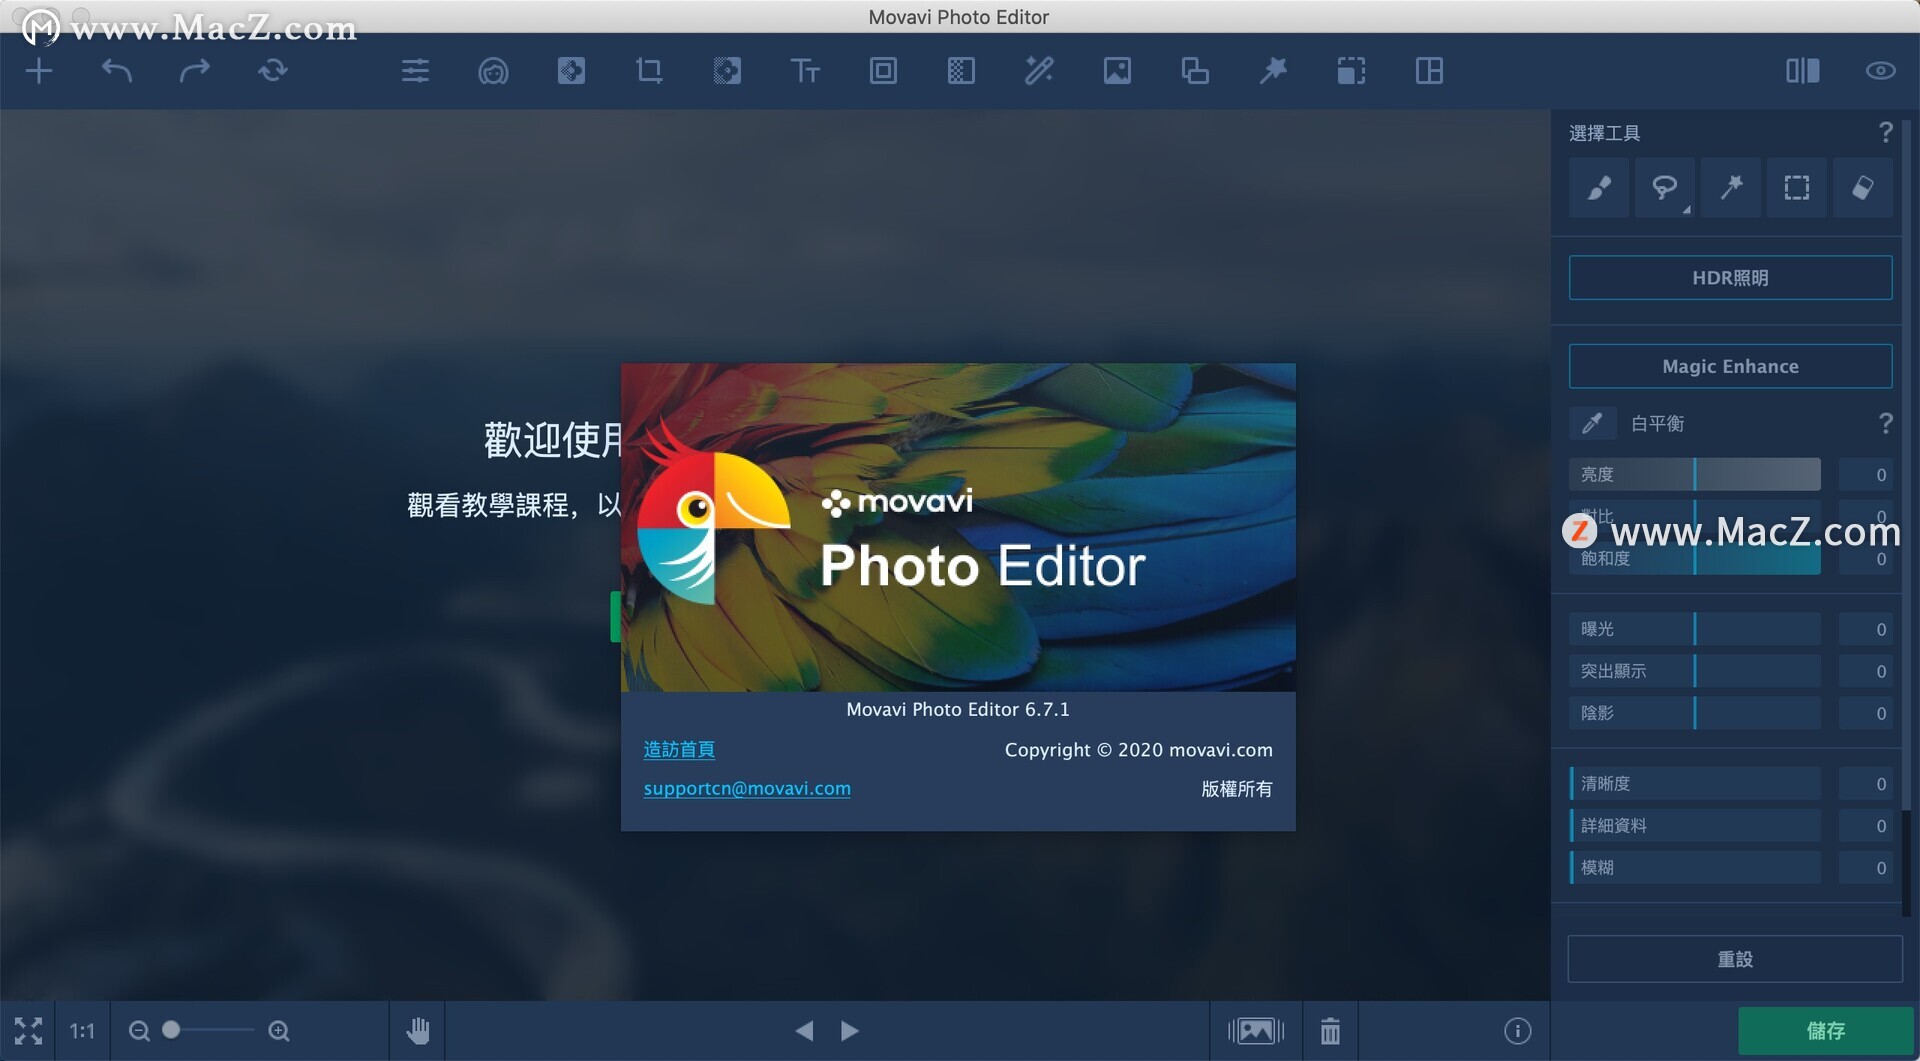Click the supportcn@movavi.com email link
1920x1061 pixels.
(x=747, y=789)
